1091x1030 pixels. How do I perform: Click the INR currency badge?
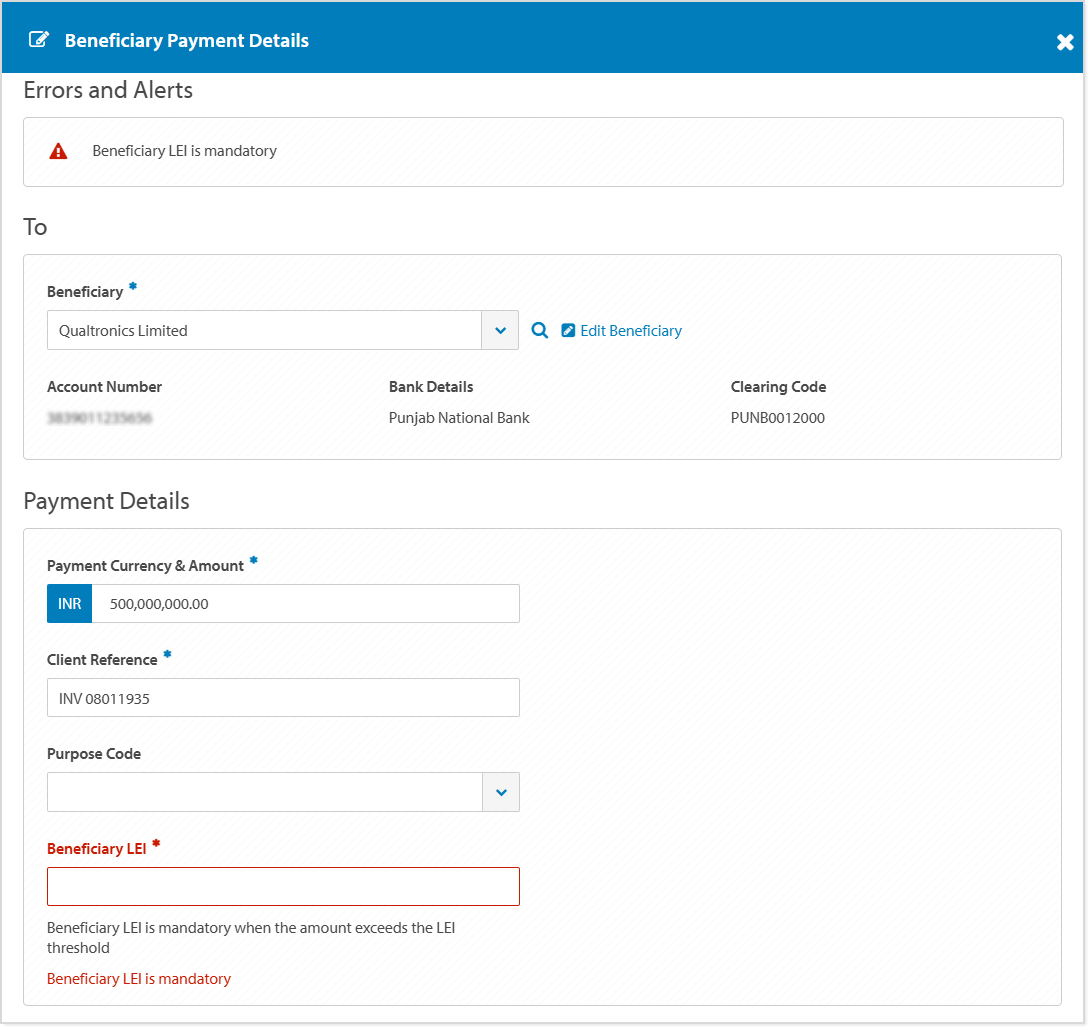[70, 604]
